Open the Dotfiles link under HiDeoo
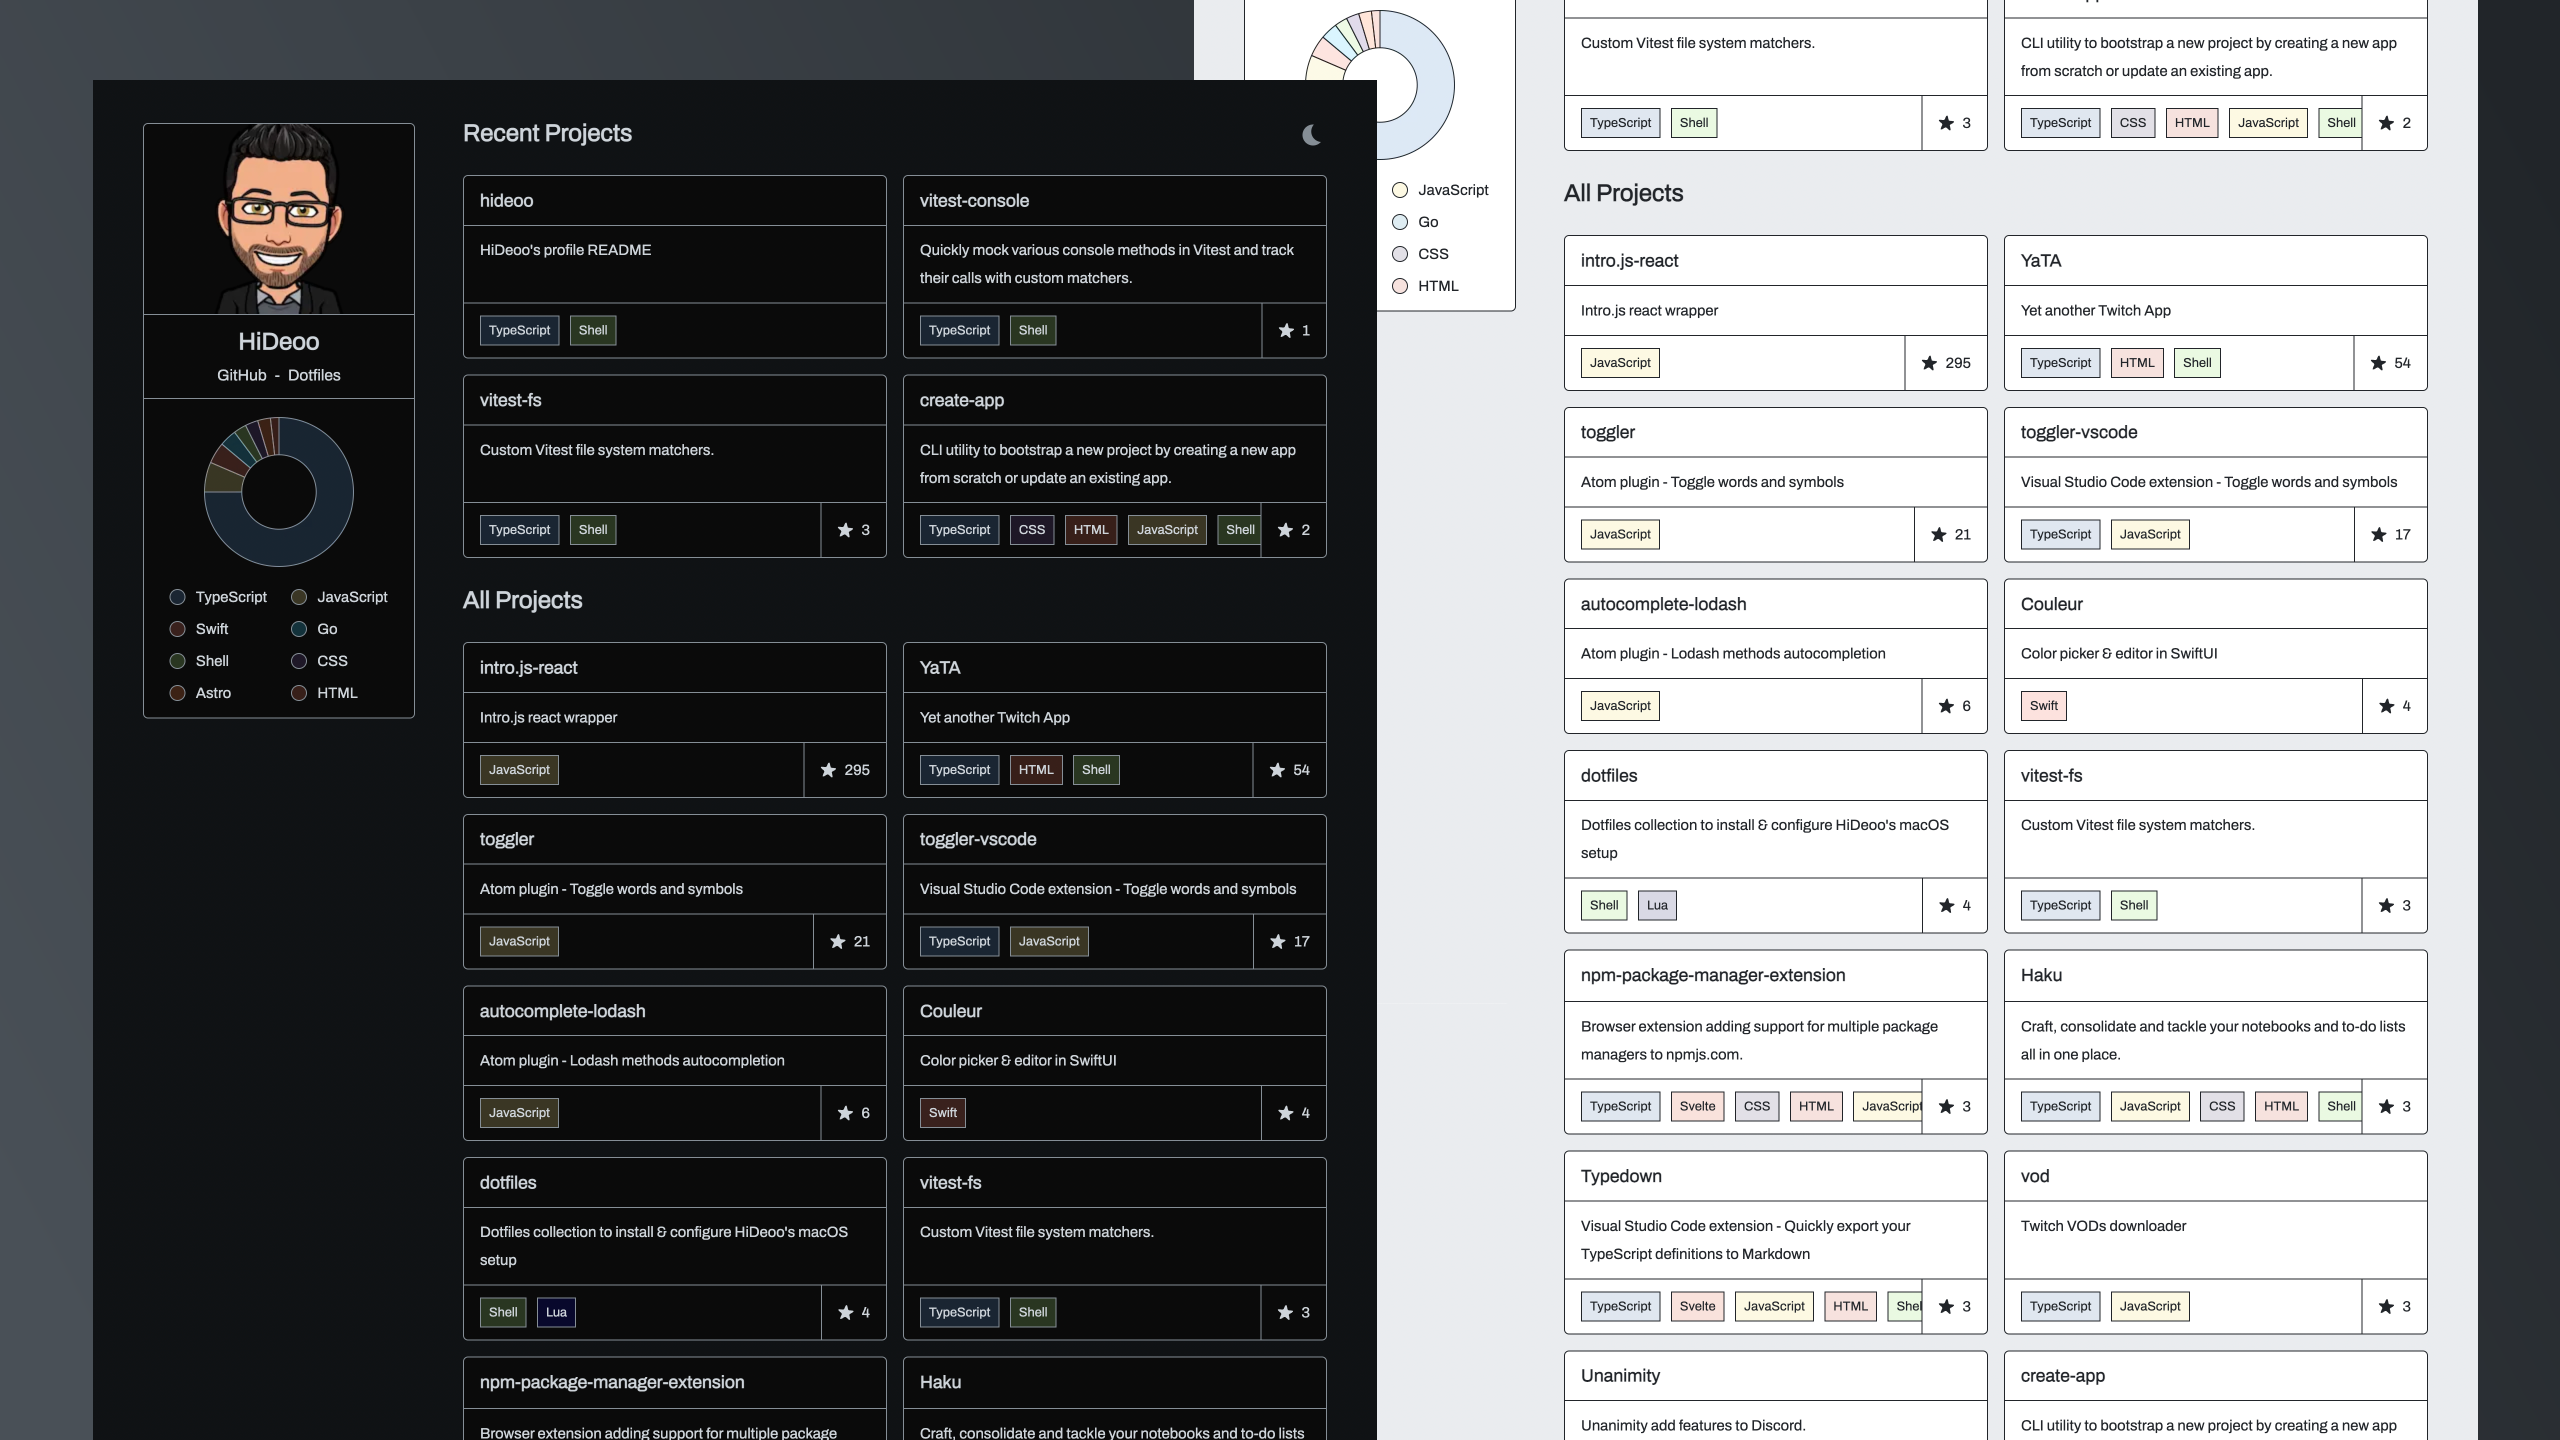2560x1440 pixels. pyautogui.click(x=315, y=375)
